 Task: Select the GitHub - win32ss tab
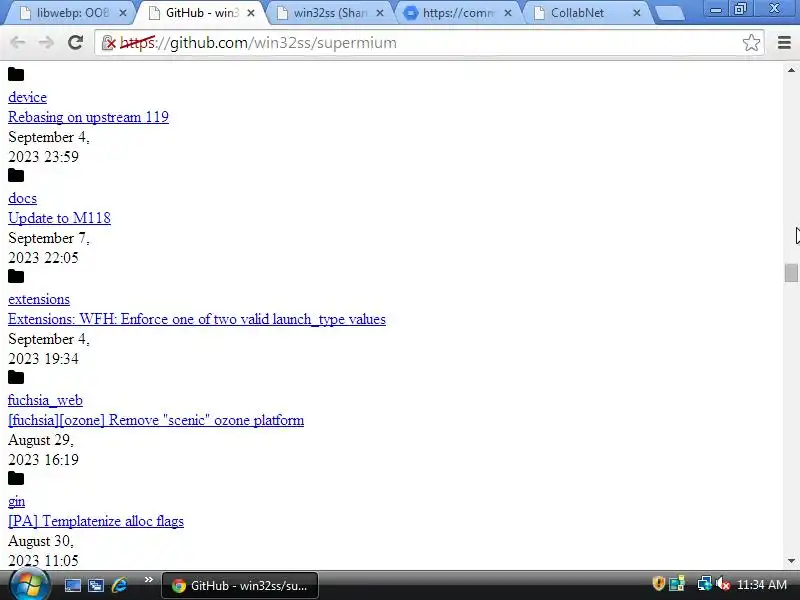pos(202,13)
